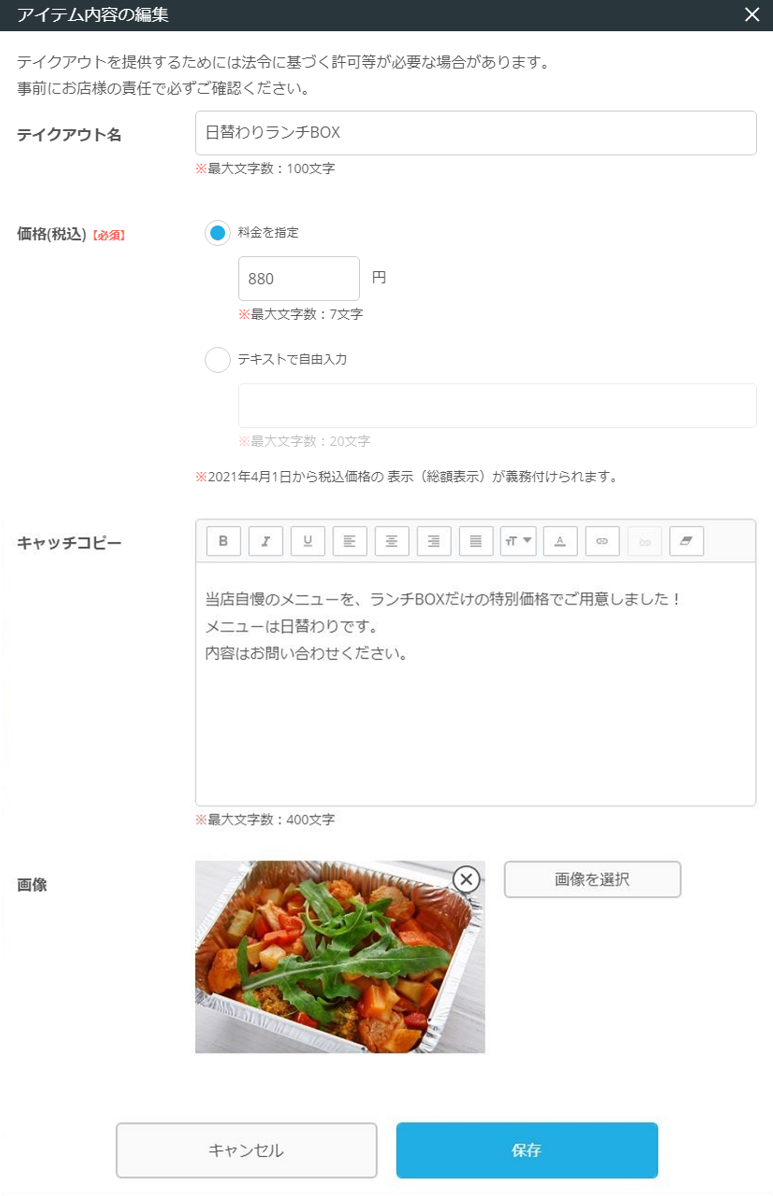The image size is (773, 1196).
Task: Clear formatting with the eraser icon
Action: tap(686, 541)
